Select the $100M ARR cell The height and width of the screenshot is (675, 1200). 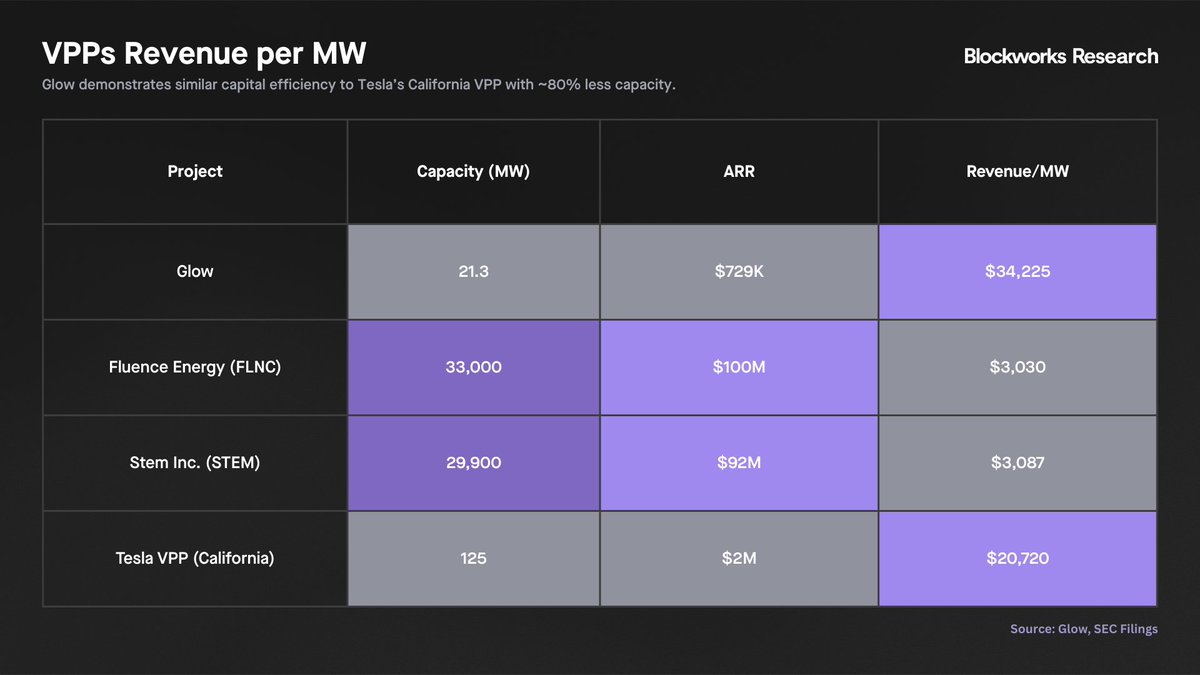(x=739, y=367)
